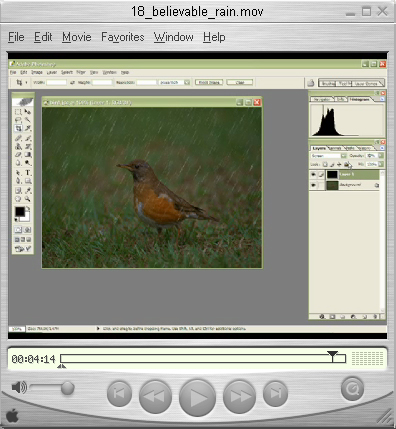Toggle lock position in Layers panel
The image size is (396, 429).
(x=339, y=164)
